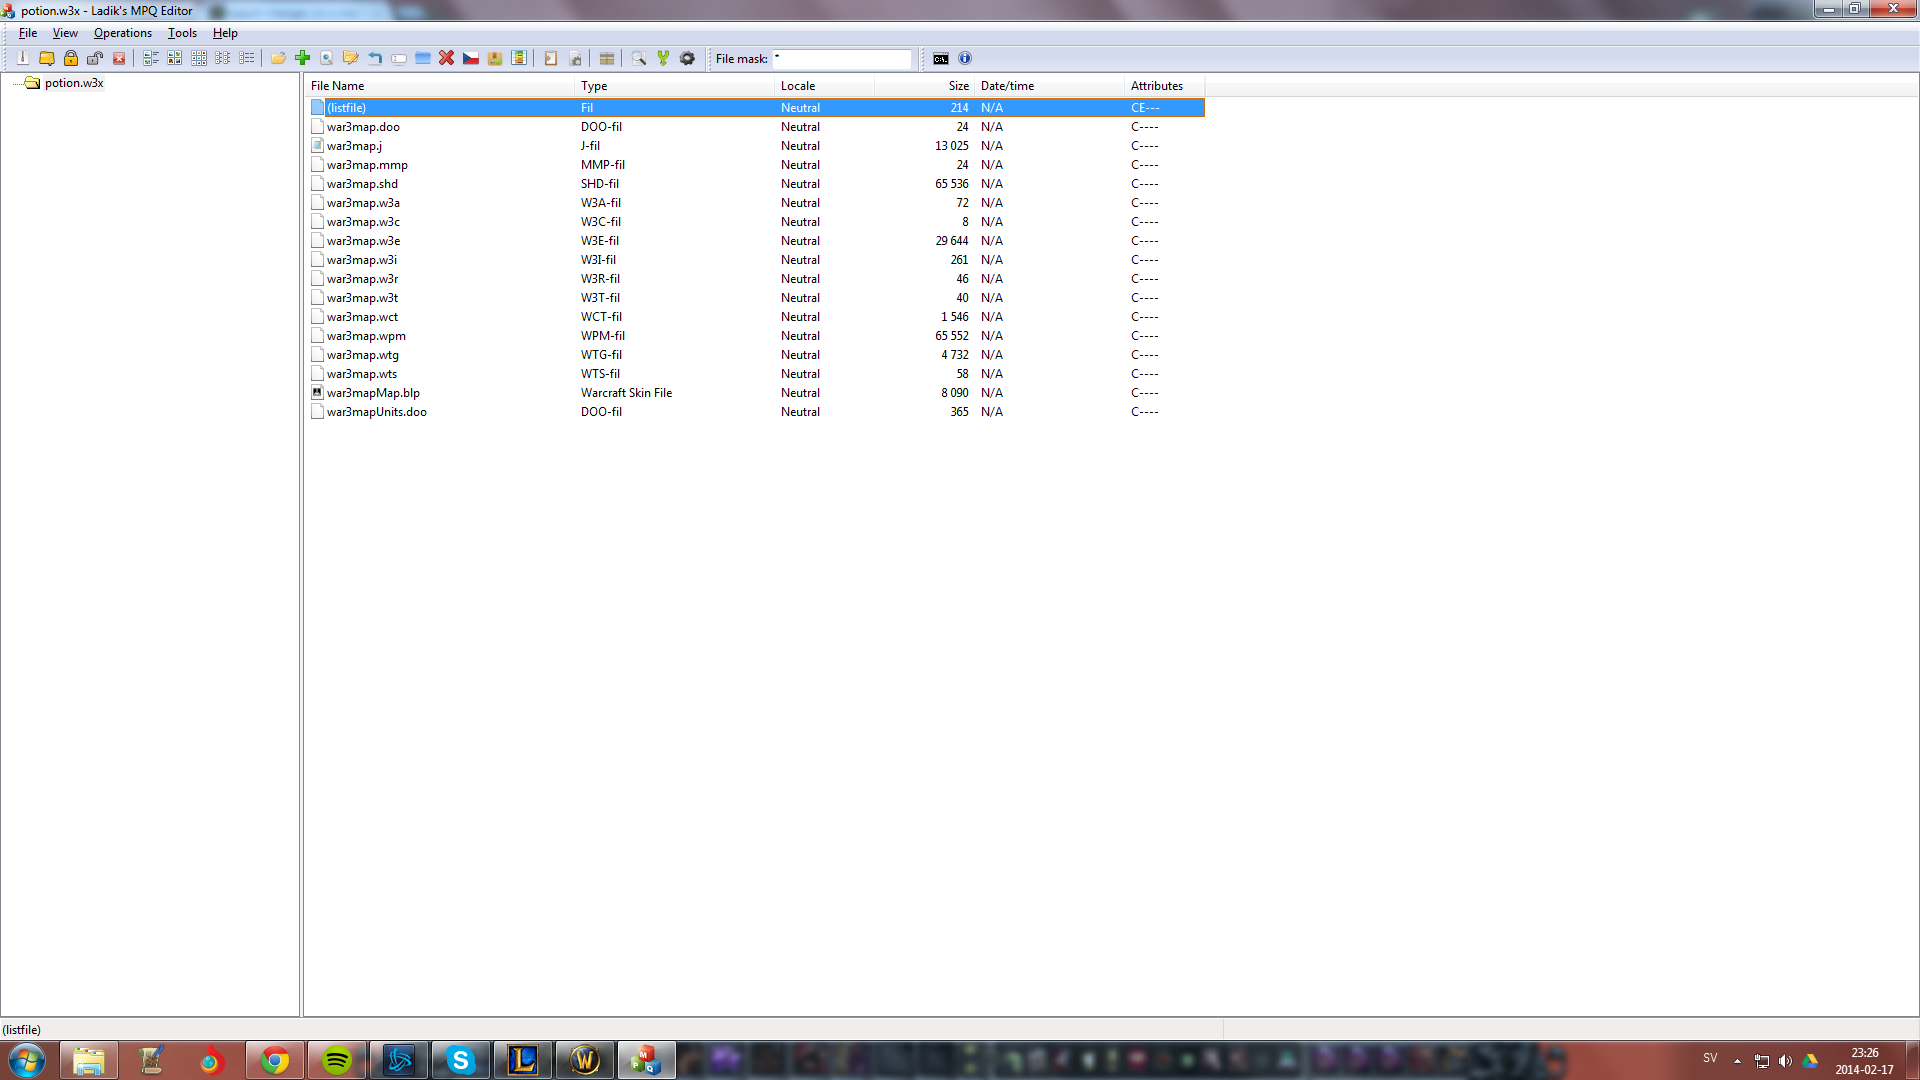Viewport: 1920px width, 1080px height.
Task: Open the View menu
Action: tap(65, 33)
